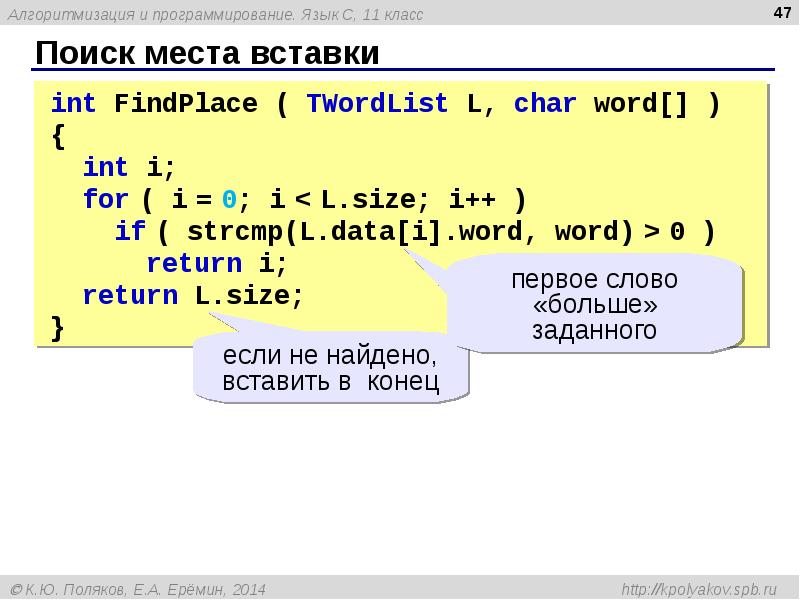Click the for keyword in the loop
800x600 pixels.
coord(105,199)
